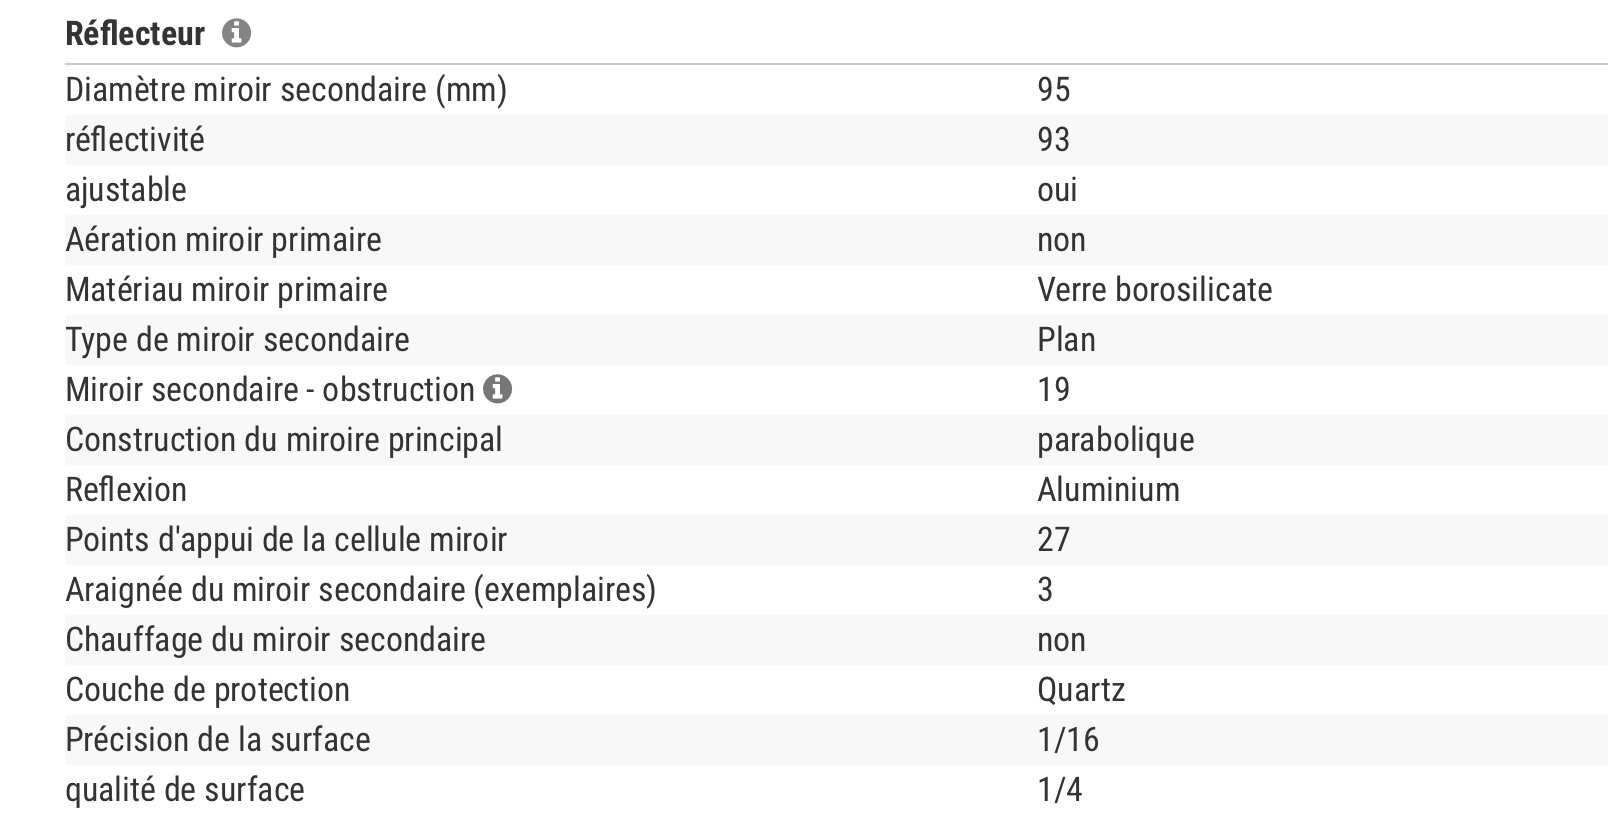
Task: Click info icon beside Miroir secondaire - obstruction
Action: click(x=497, y=389)
